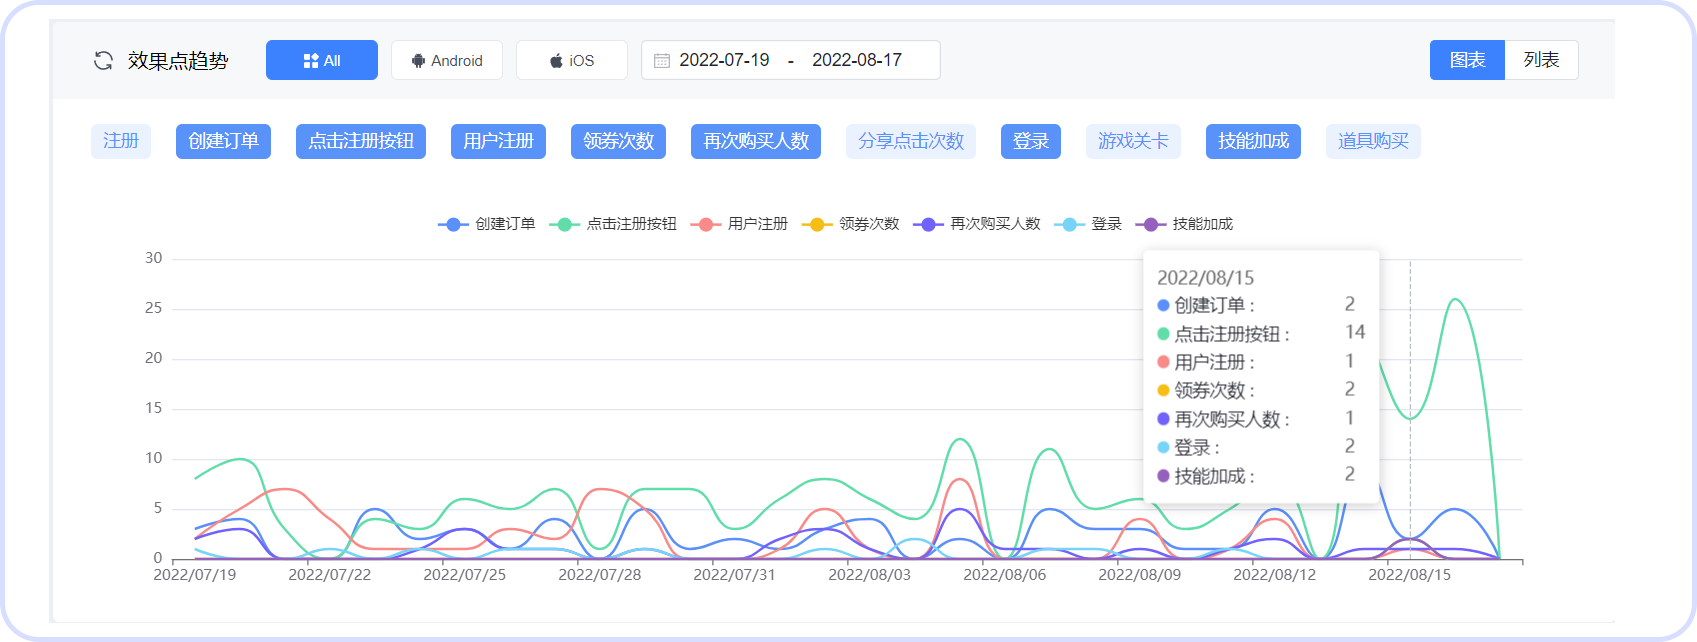This screenshot has height=642, width=1697.
Task: Click the calendar icon in date range
Action: [x=662, y=61]
